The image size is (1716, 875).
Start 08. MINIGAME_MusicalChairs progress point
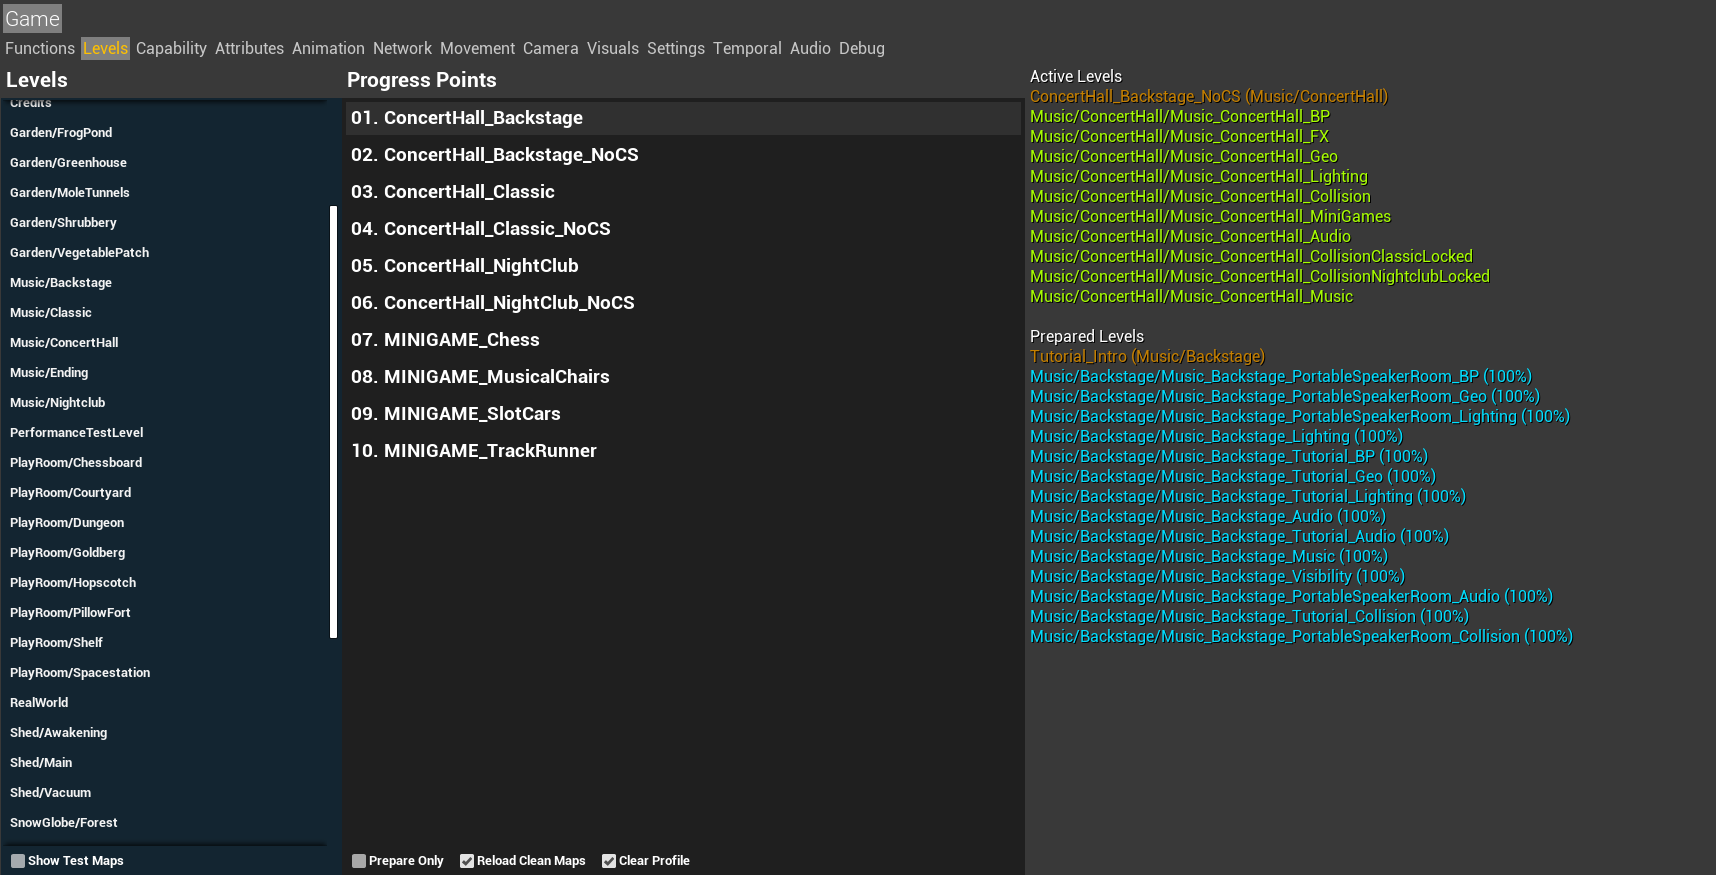tap(683, 377)
